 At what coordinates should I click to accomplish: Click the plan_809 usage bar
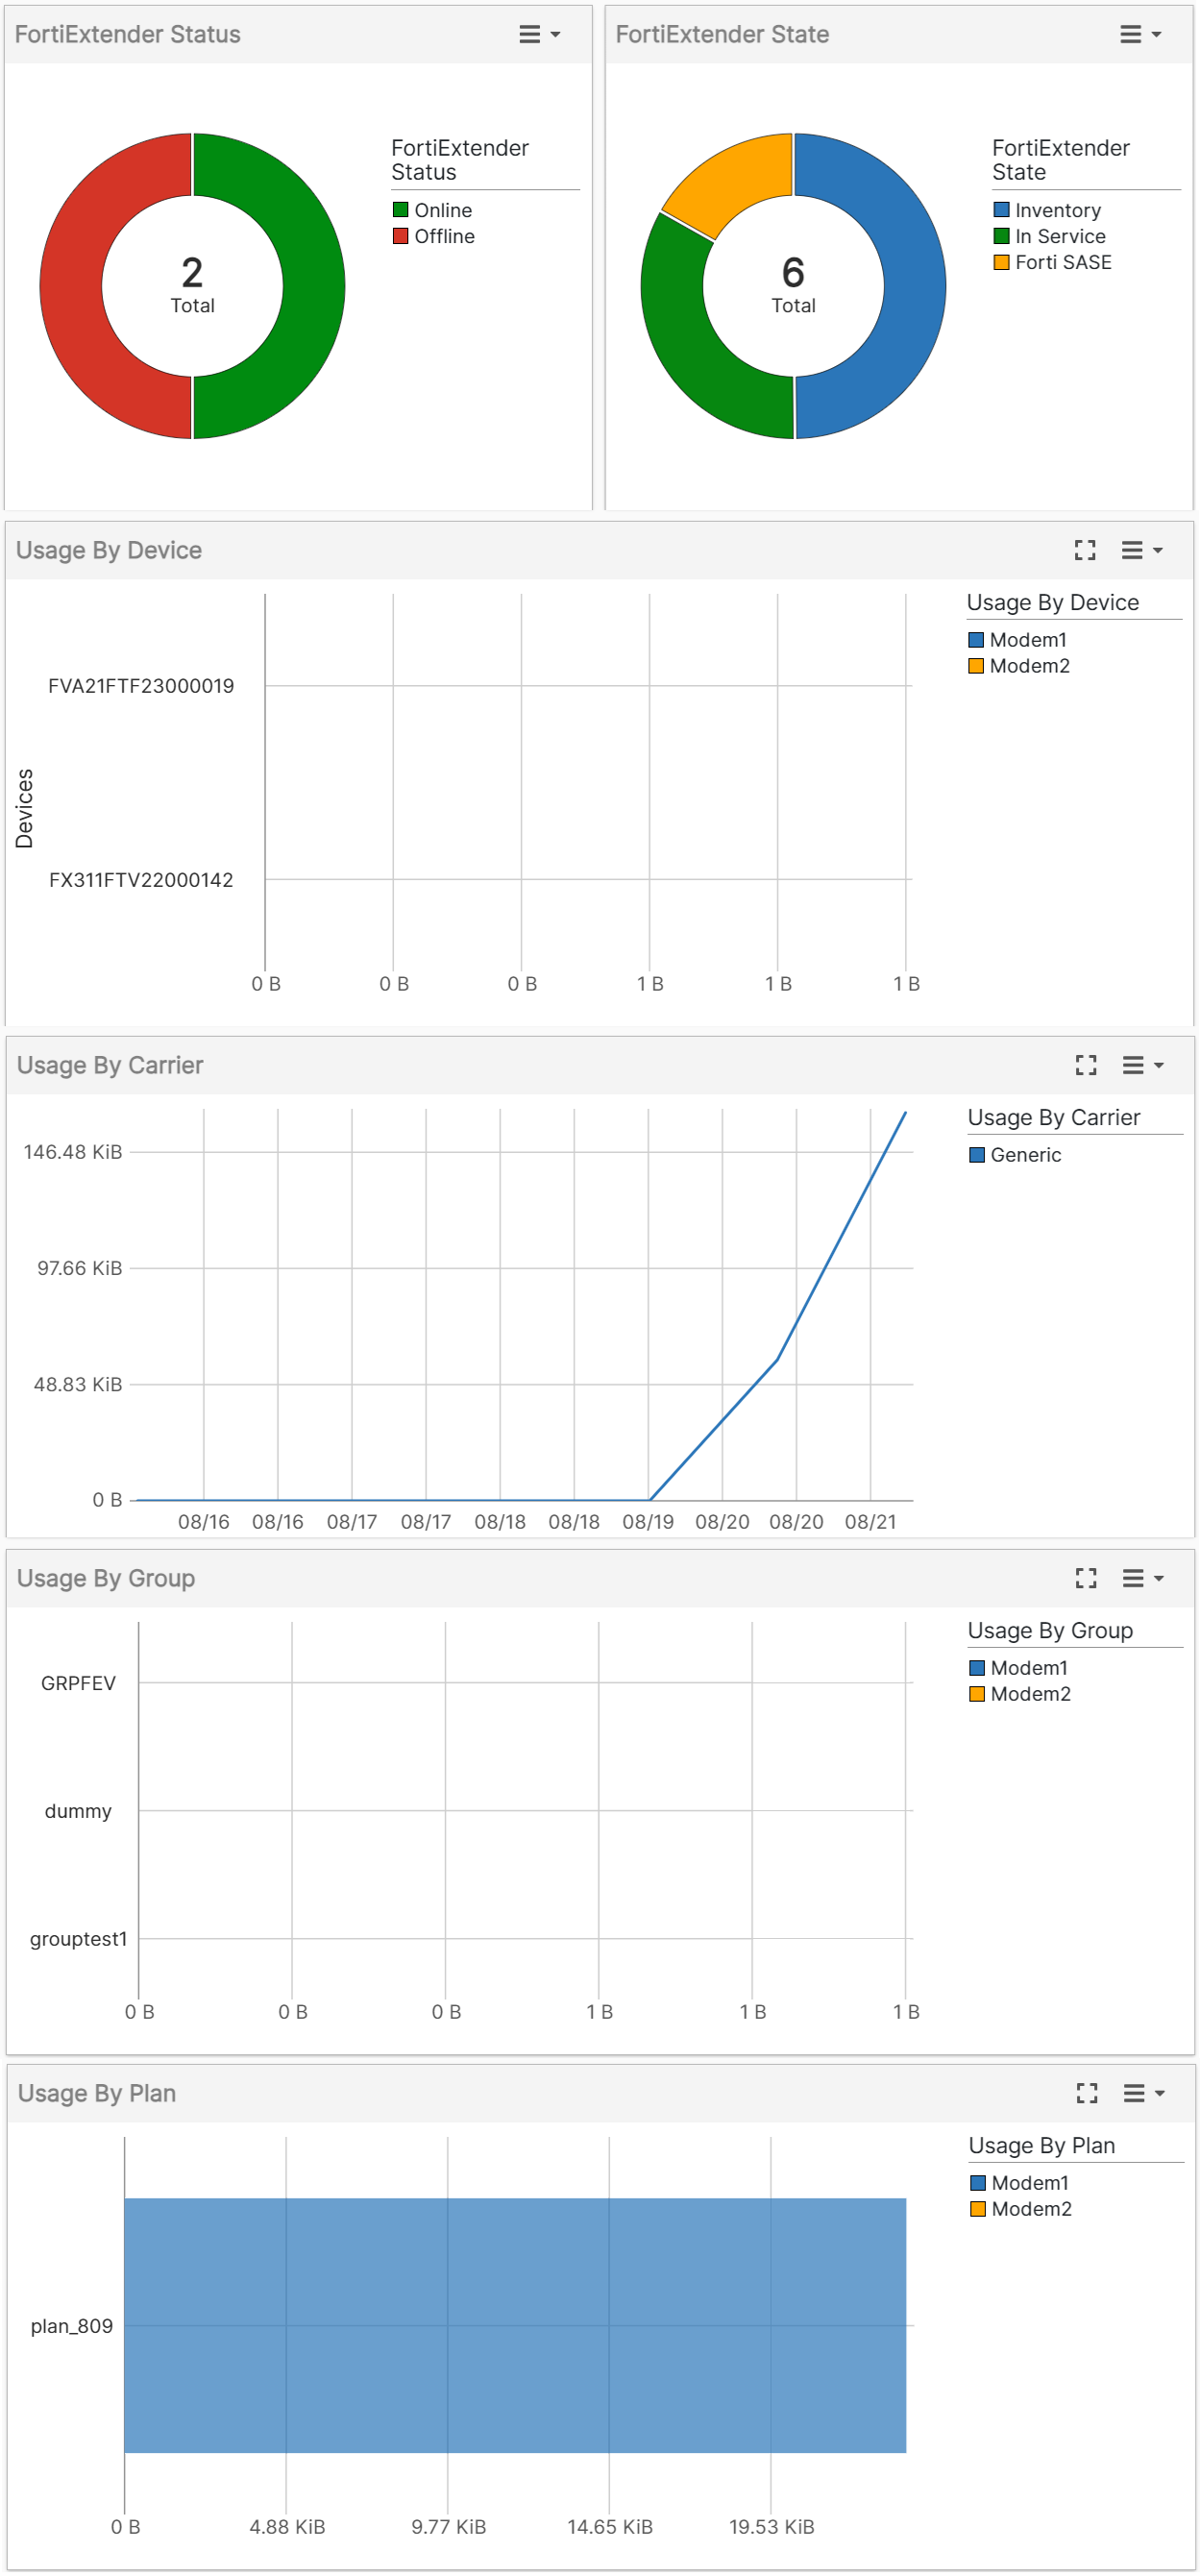coord(515,2325)
